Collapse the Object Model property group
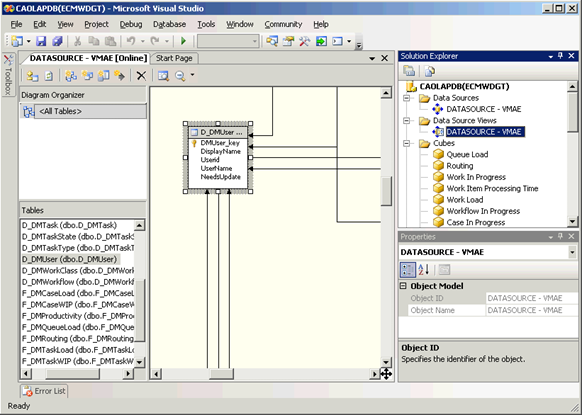582x415 pixels. [403, 286]
